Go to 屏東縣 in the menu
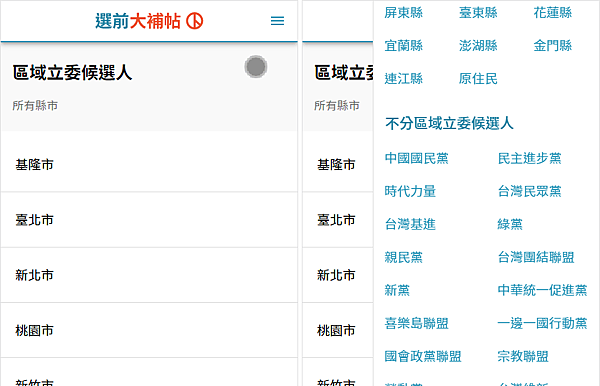This screenshot has width=600, height=386. click(x=404, y=13)
